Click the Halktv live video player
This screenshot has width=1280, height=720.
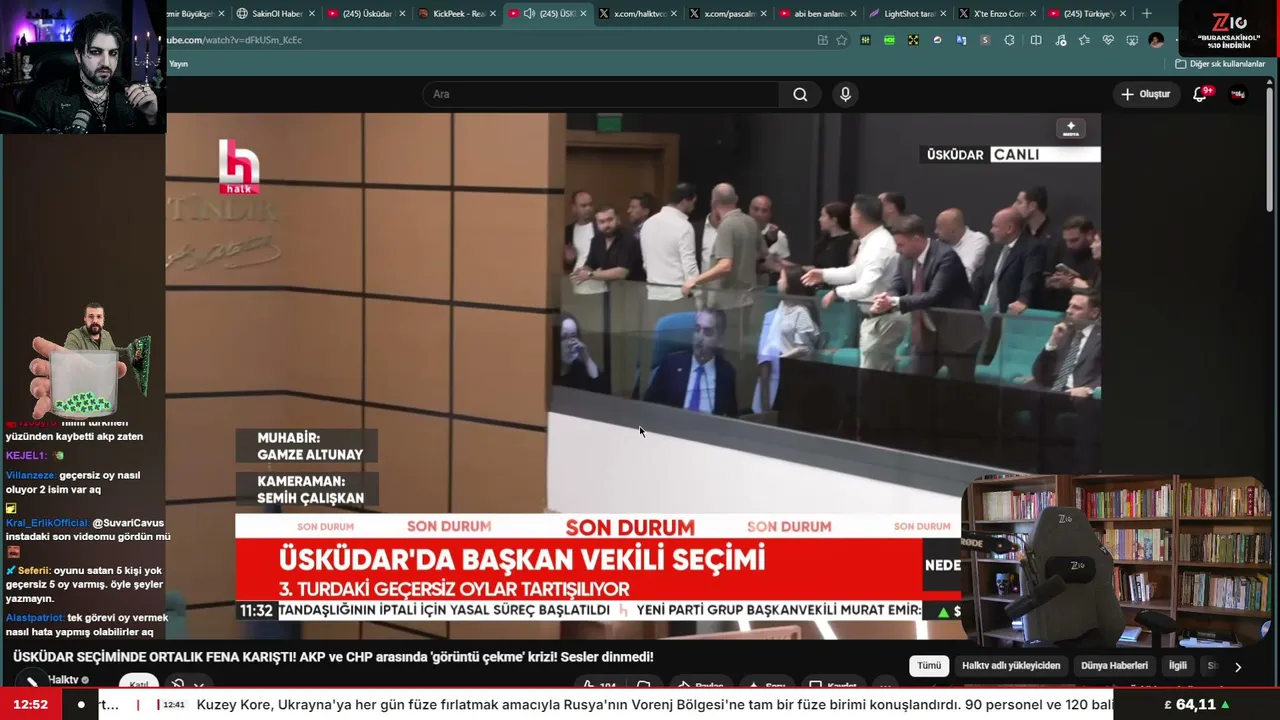click(633, 376)
